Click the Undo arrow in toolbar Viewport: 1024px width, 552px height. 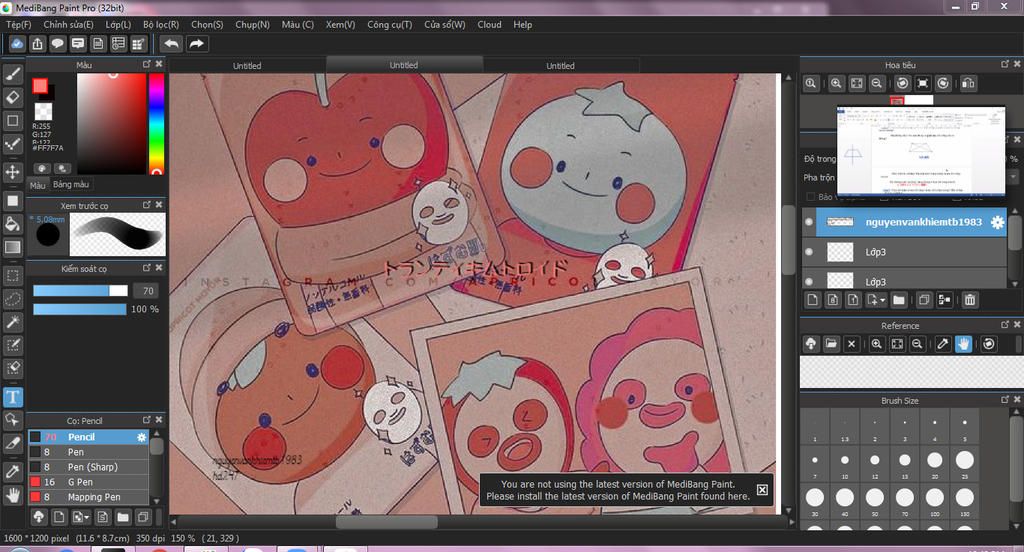coord(171,44)
